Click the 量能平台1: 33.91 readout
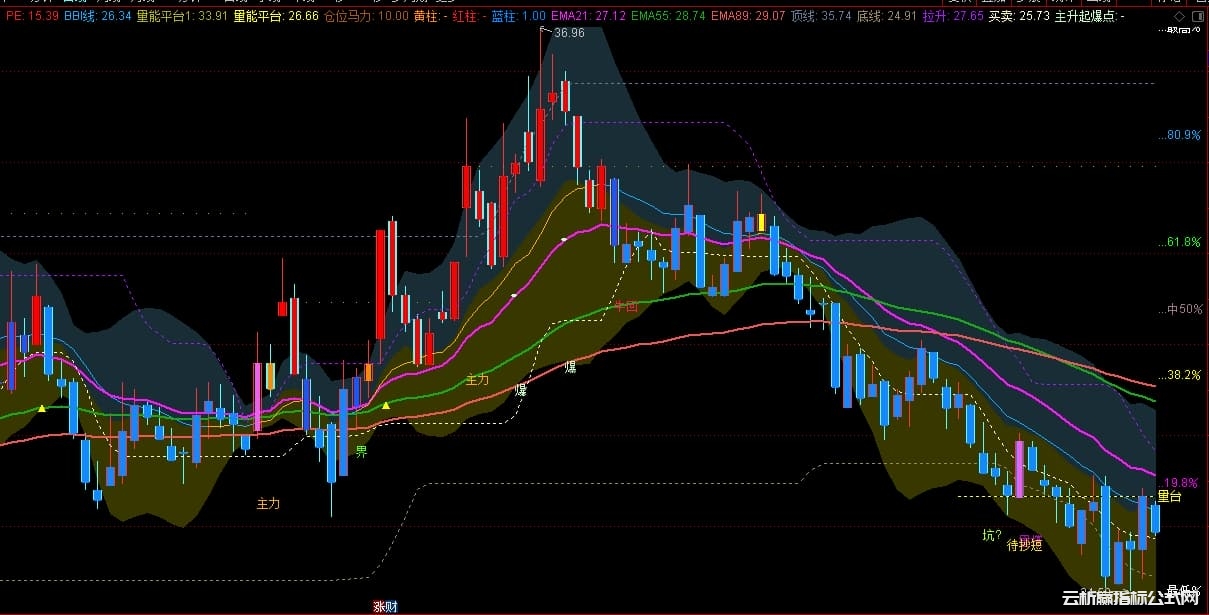Screen dimensions: 1209x615 tap(182, 17)
